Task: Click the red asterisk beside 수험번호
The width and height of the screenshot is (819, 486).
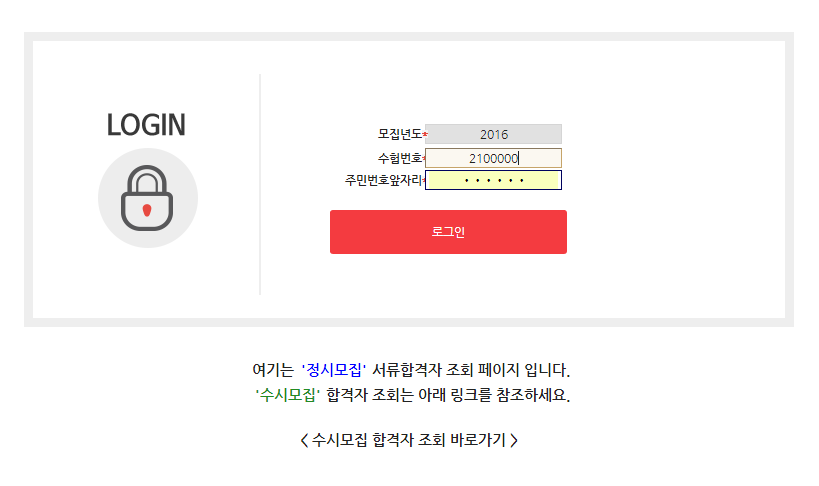Action: click(x=425, y=159)
